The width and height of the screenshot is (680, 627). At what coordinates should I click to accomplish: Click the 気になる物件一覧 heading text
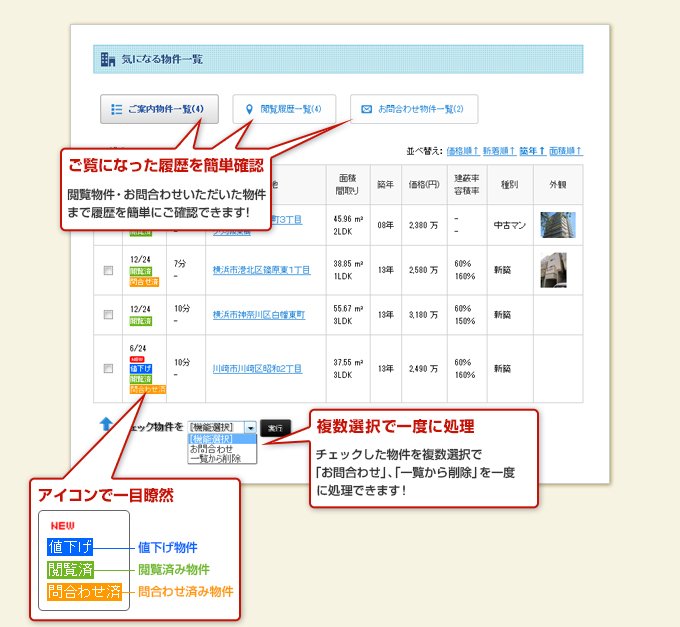162,59
